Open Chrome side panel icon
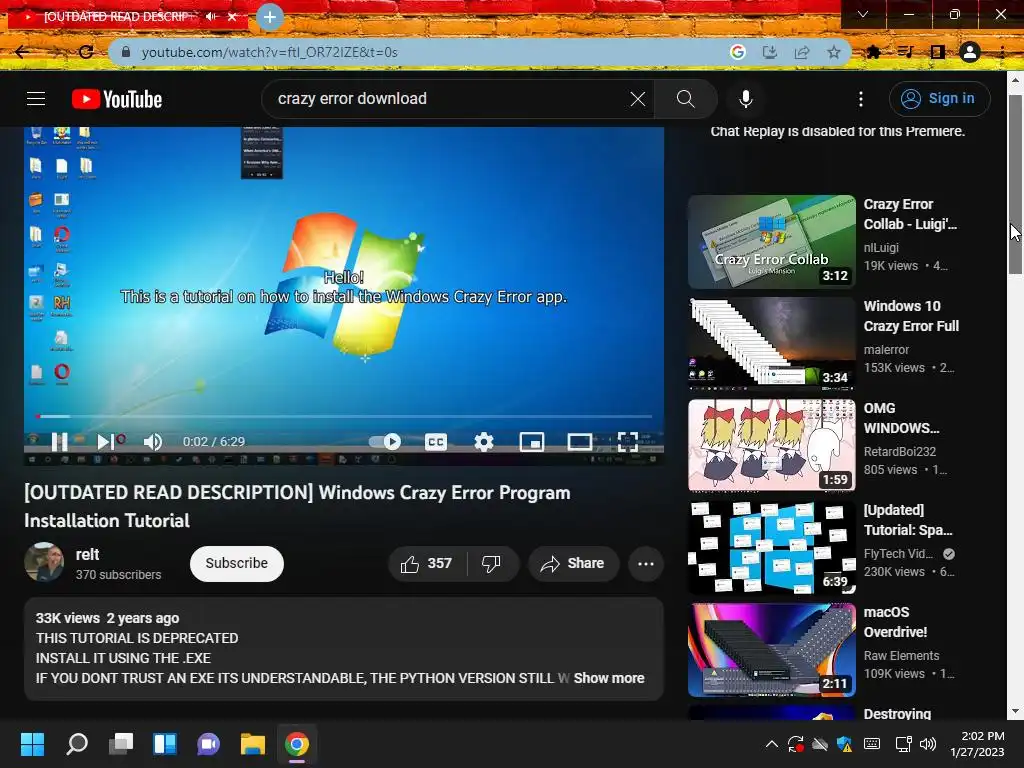The height and width of the screenshot is (768, 1024). click(938, 52)
